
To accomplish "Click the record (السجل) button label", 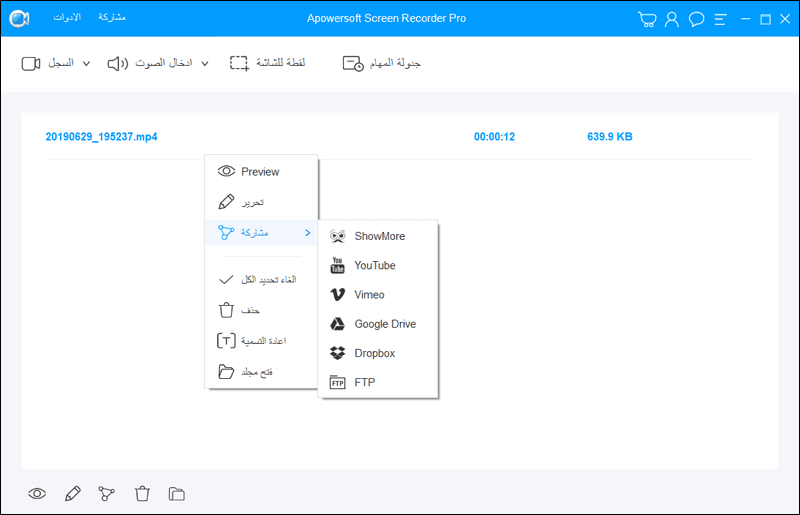I will click(61, 63).
